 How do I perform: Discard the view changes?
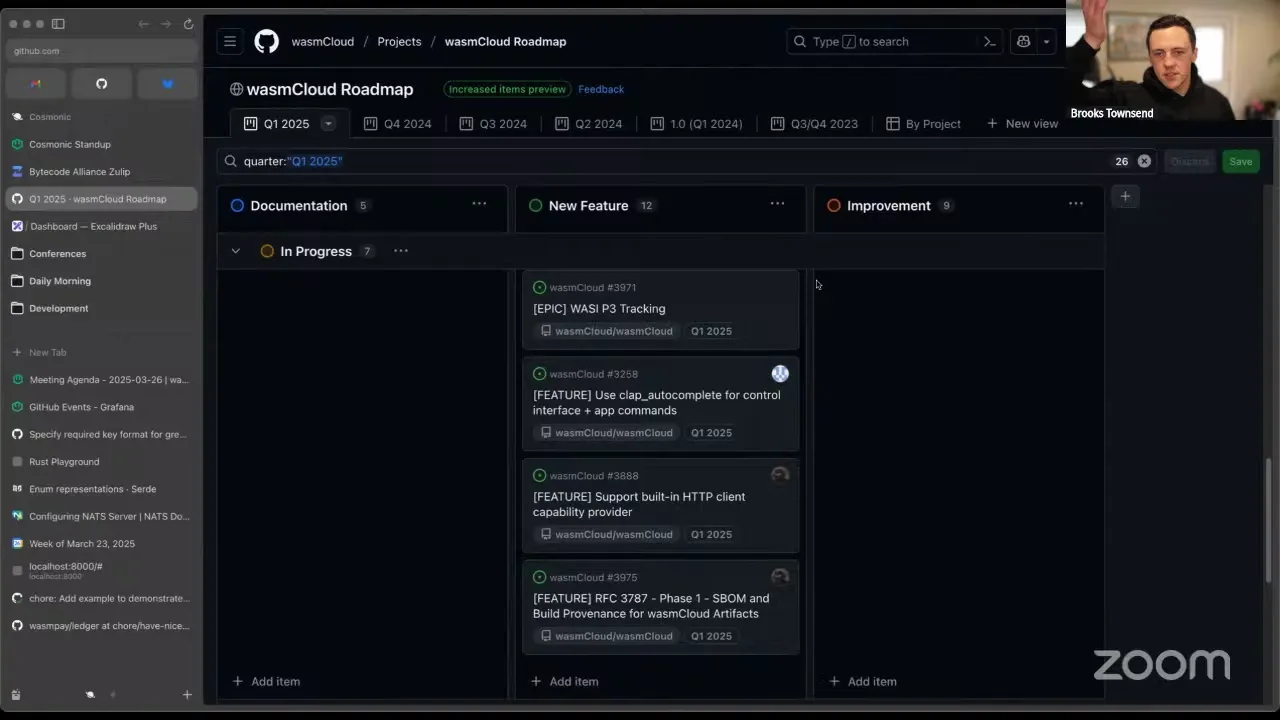click(x=1189, y=161)
